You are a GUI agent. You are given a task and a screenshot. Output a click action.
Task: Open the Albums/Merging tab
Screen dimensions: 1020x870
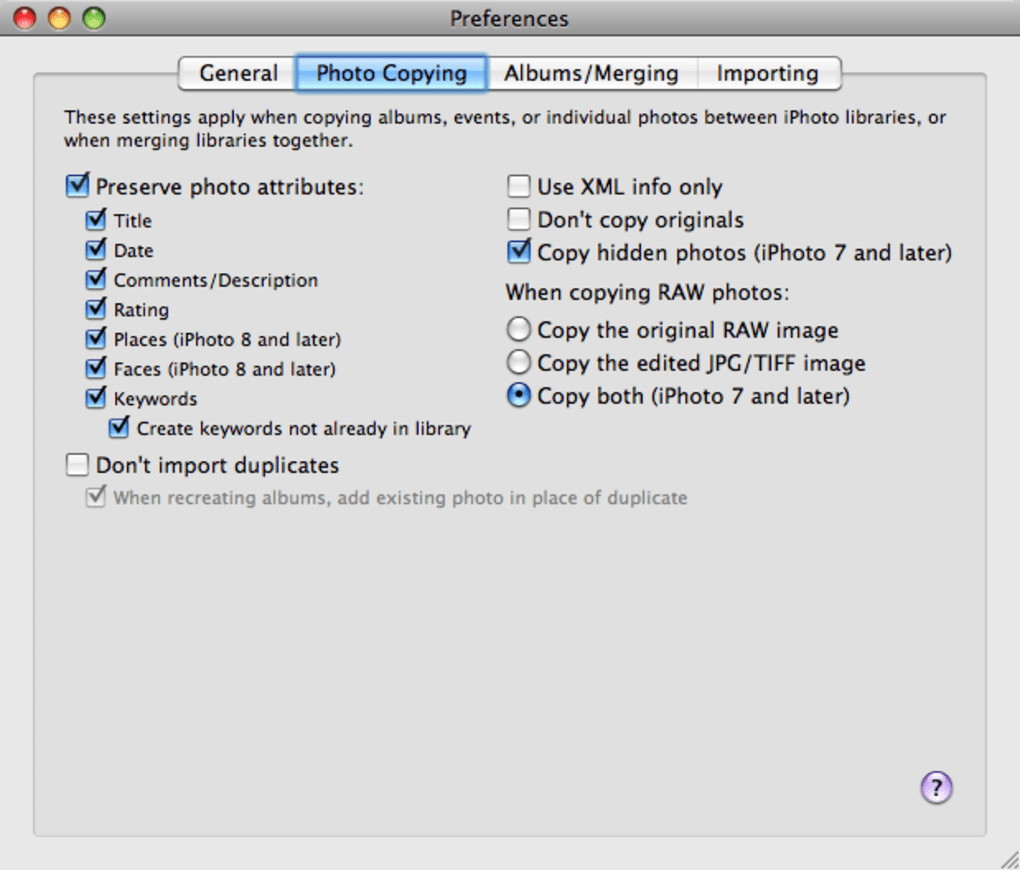click(590, 73)
